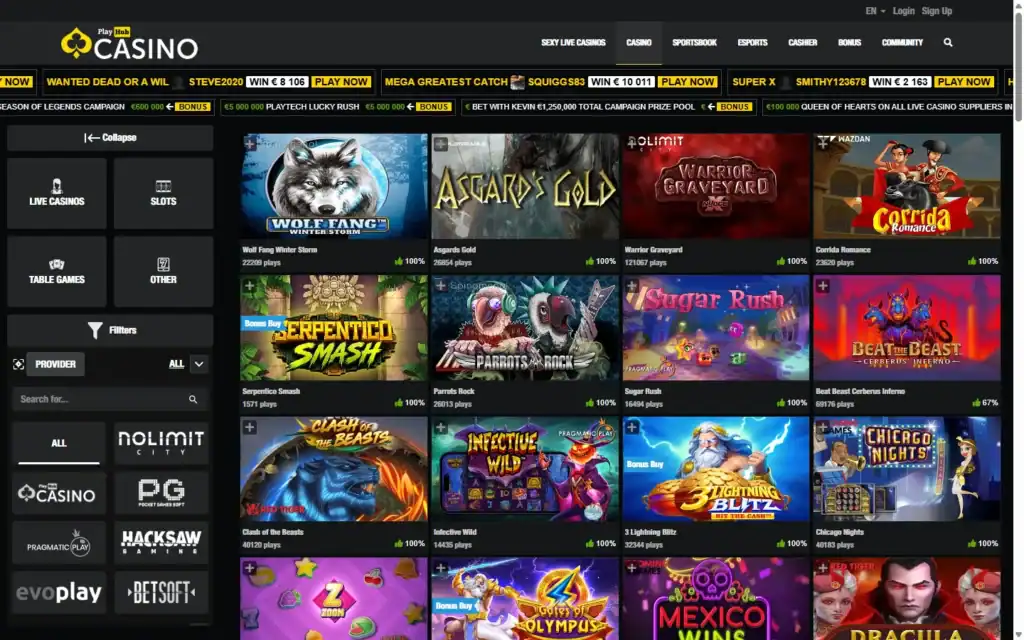Screen dimensions: 1024x640
Task: Add Asgards Gold to favorites plus icon
Action: [x=441, y=143]
